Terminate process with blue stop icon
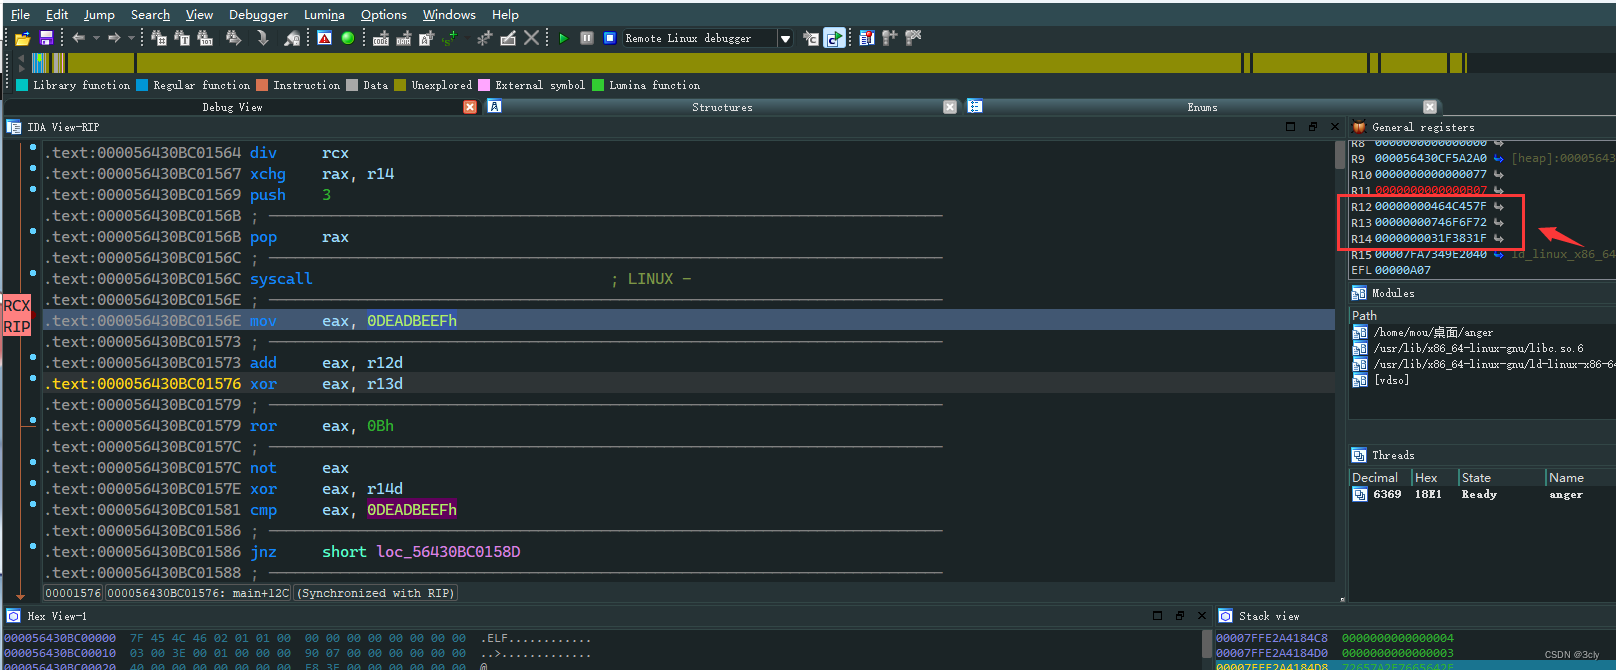Image resolution: width=1616 pixels, height=670 pixels. point(610,38)
